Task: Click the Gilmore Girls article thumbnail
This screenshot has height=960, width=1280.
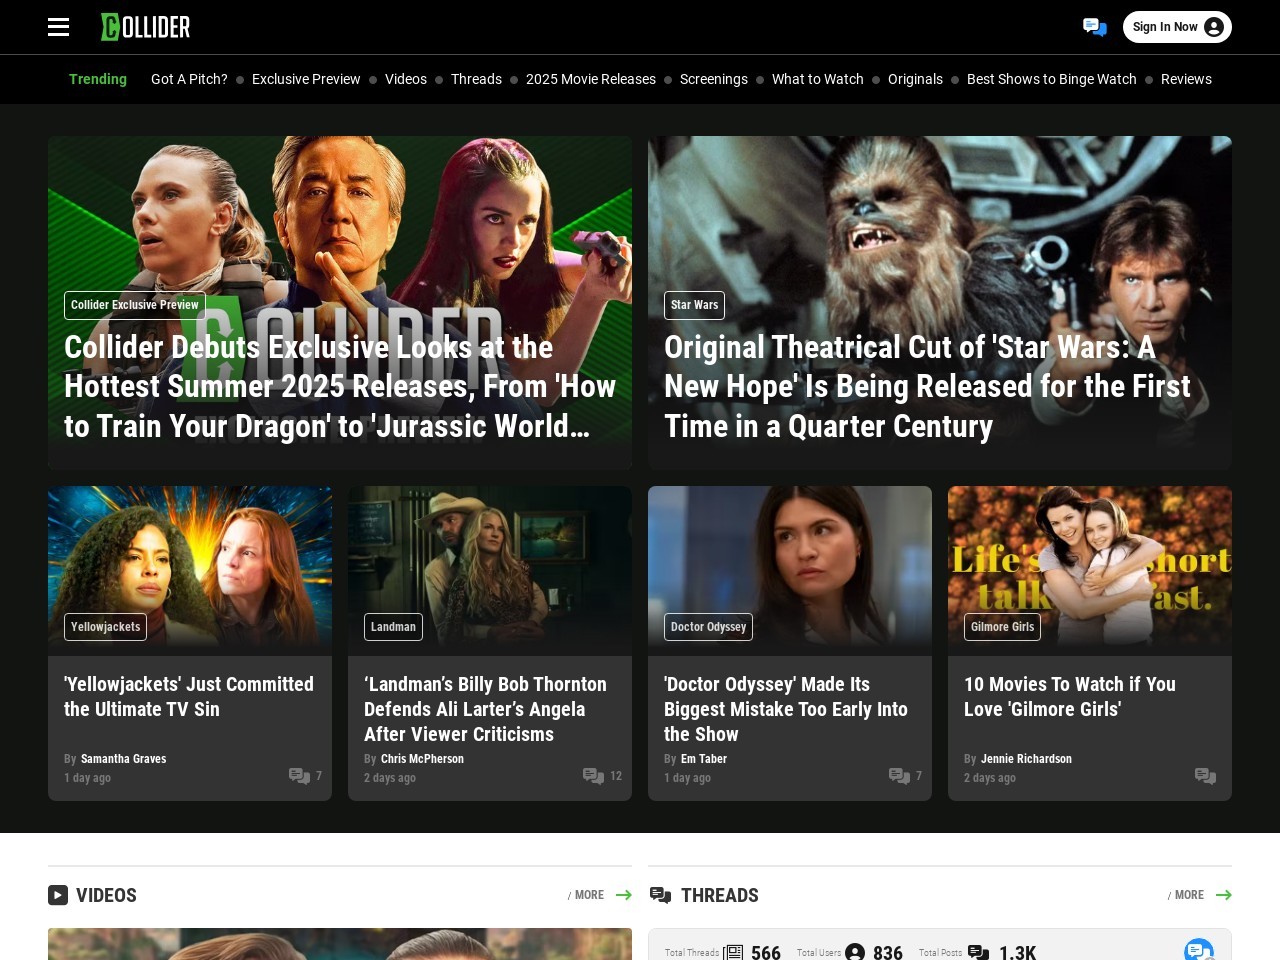Action: 1090,571
